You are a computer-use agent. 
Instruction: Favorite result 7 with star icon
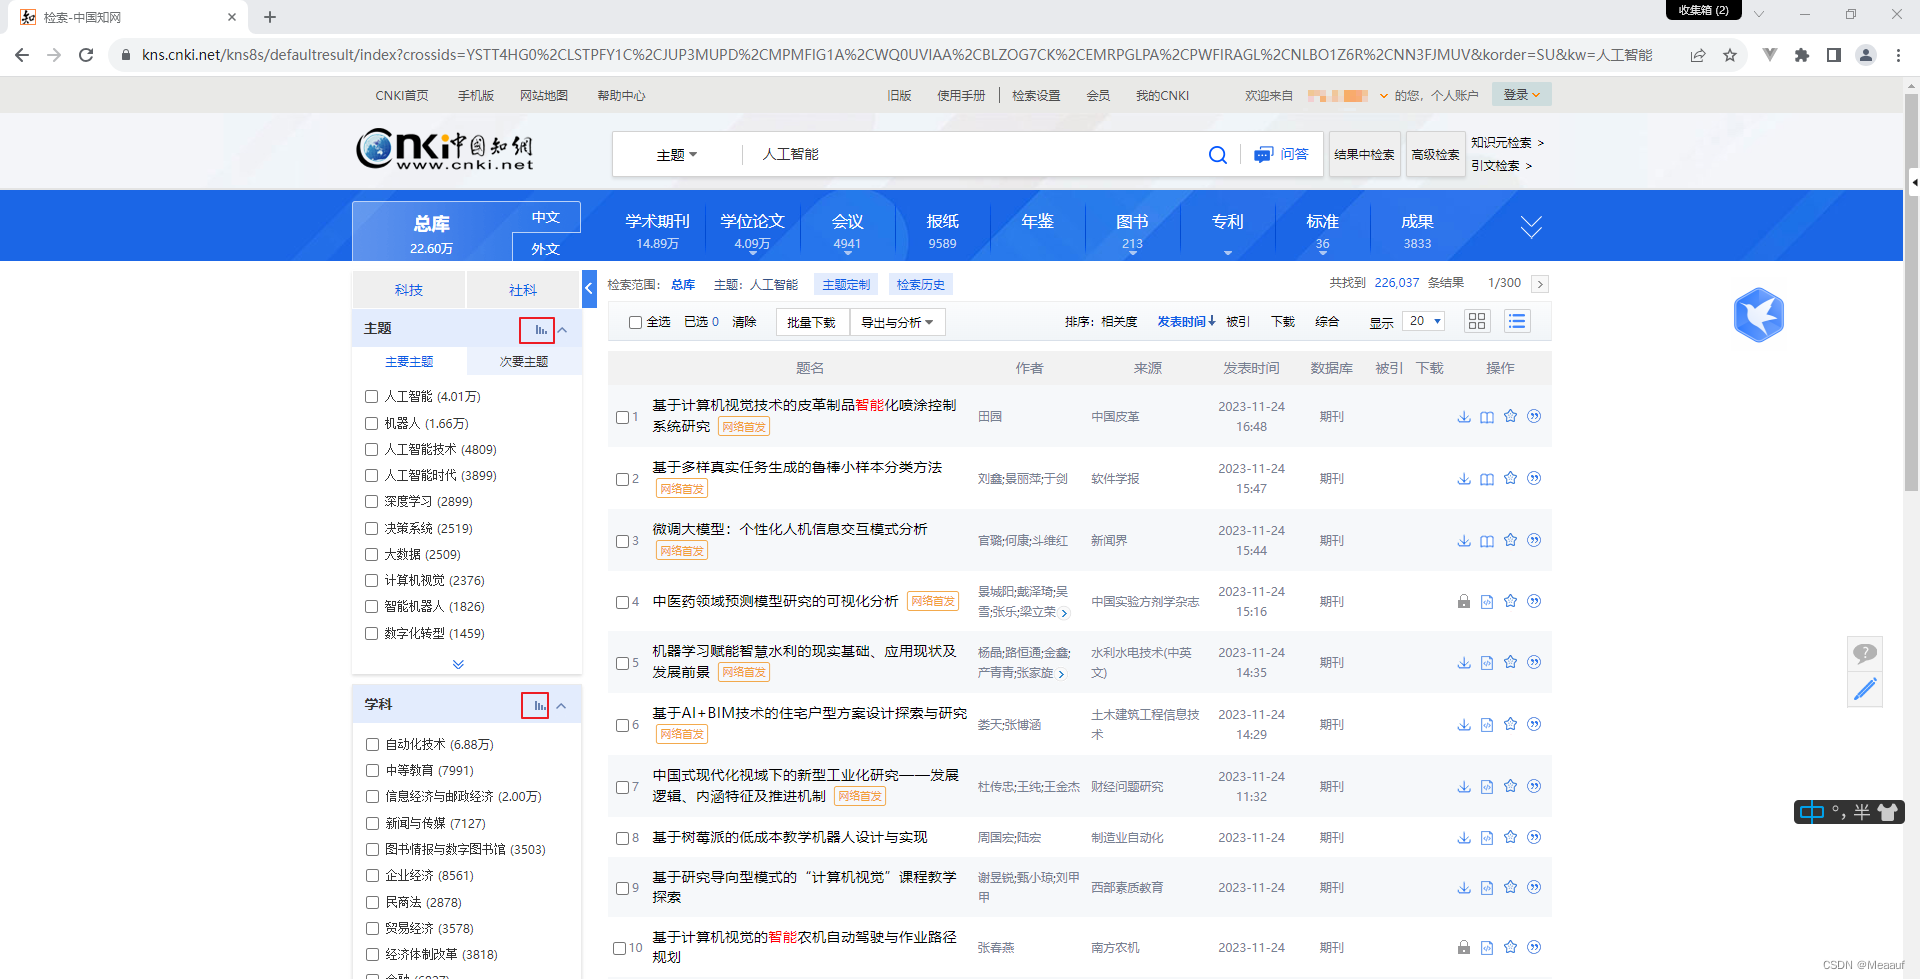(1511, 786)
